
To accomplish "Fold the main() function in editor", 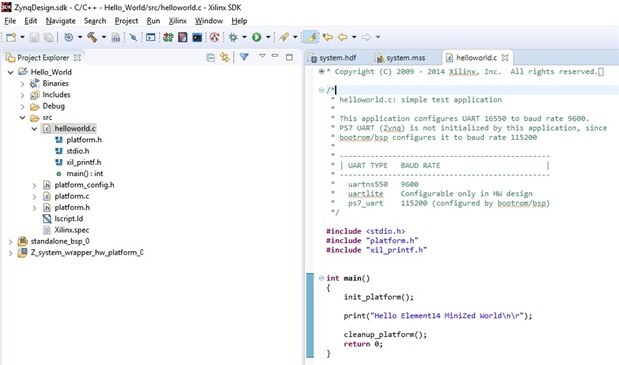I will (321, 278).
